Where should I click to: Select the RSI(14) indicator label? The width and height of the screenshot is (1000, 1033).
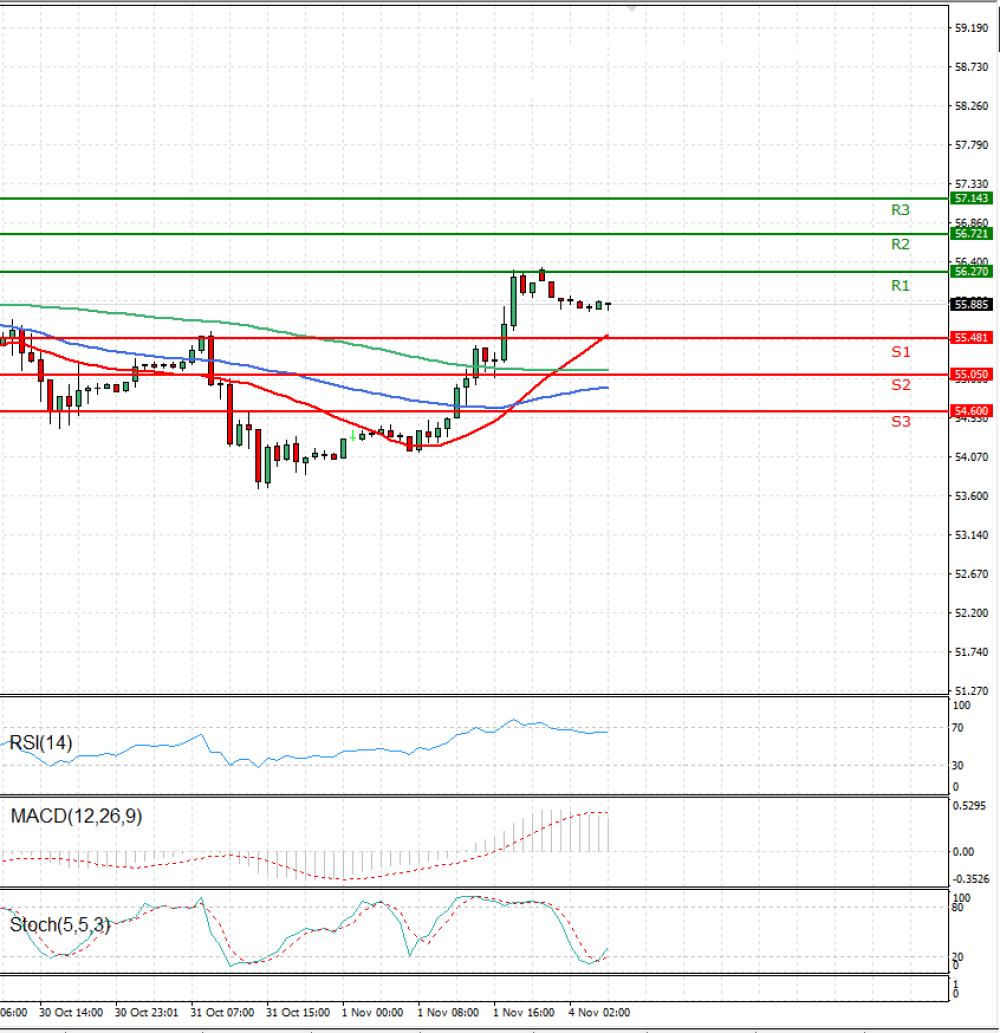coord(41,743)
